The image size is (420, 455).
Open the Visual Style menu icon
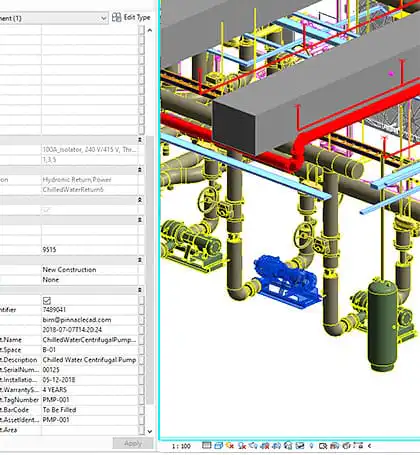click(218, 446)
